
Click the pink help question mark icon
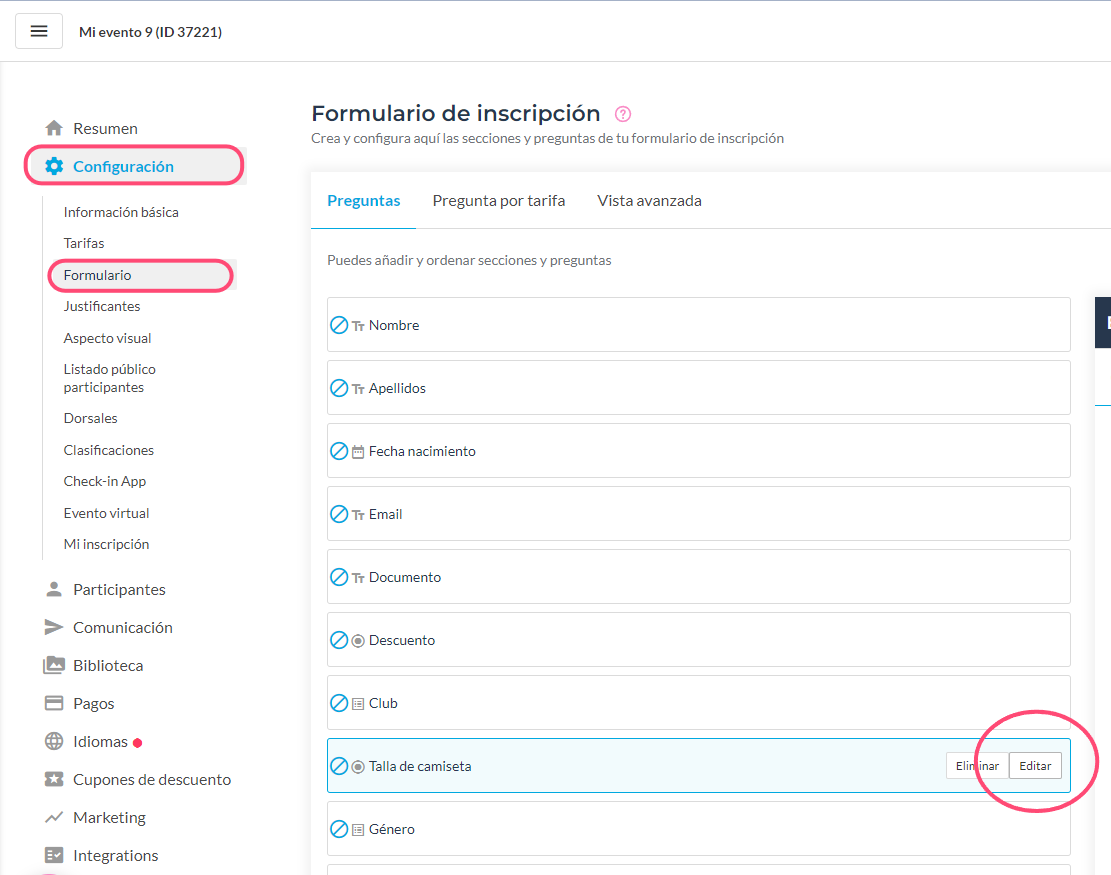(623, 114)
